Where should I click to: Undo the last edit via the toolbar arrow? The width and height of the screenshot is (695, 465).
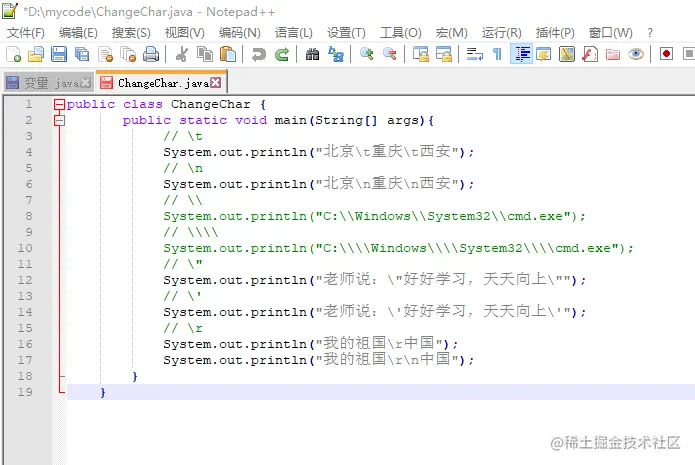click(258, 54)
